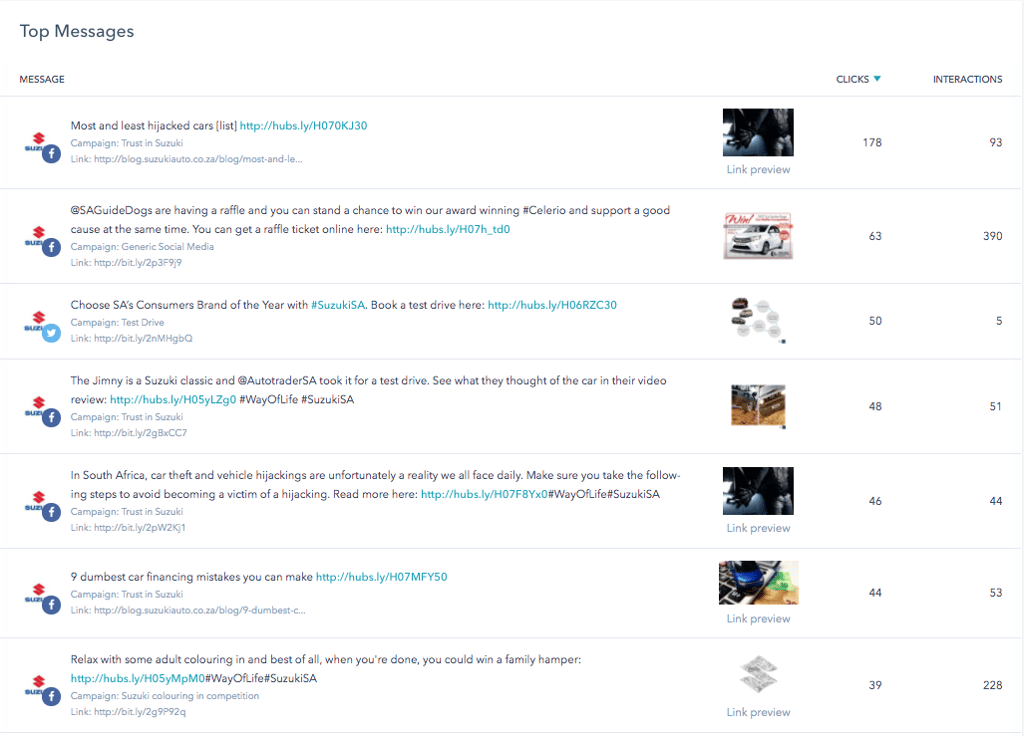1024x736 pixels.
Task: Click the 390 interactions value
Action: [x=993, y=236]
